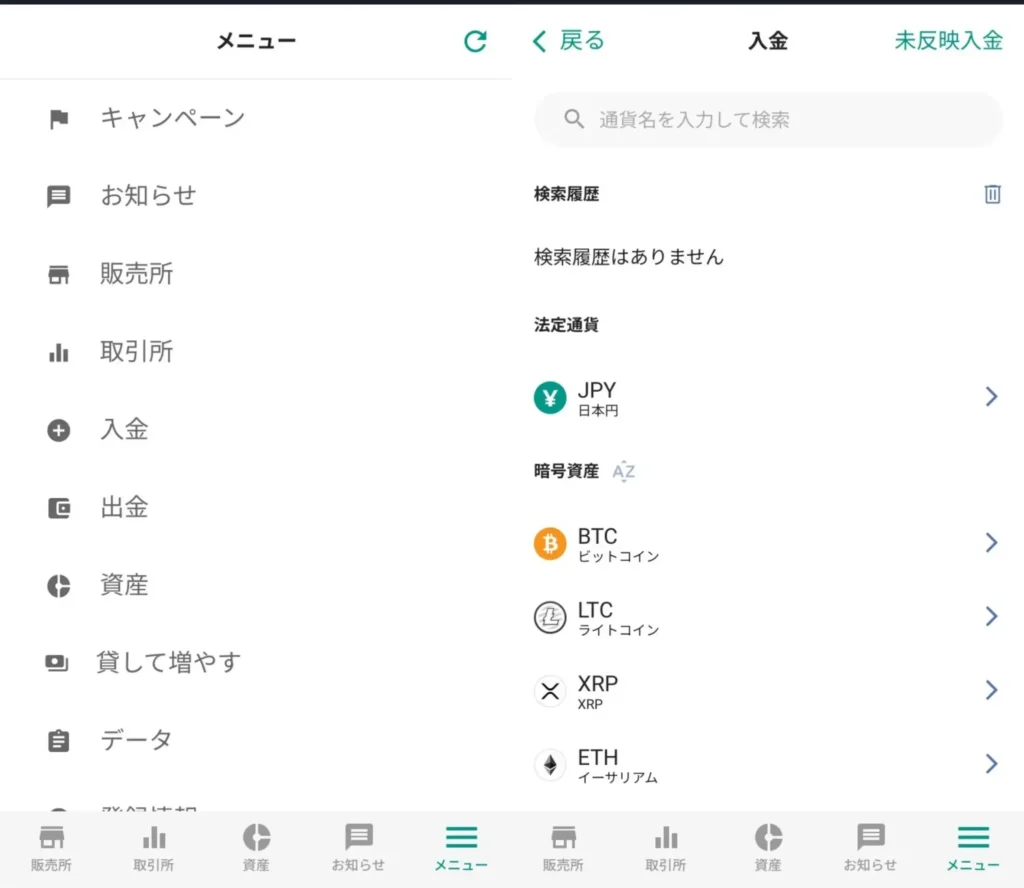Image resolution: width=1024 pixels, height=888 pixels.
Task: Open the JPY row chevron arrow
Action: 991,397
